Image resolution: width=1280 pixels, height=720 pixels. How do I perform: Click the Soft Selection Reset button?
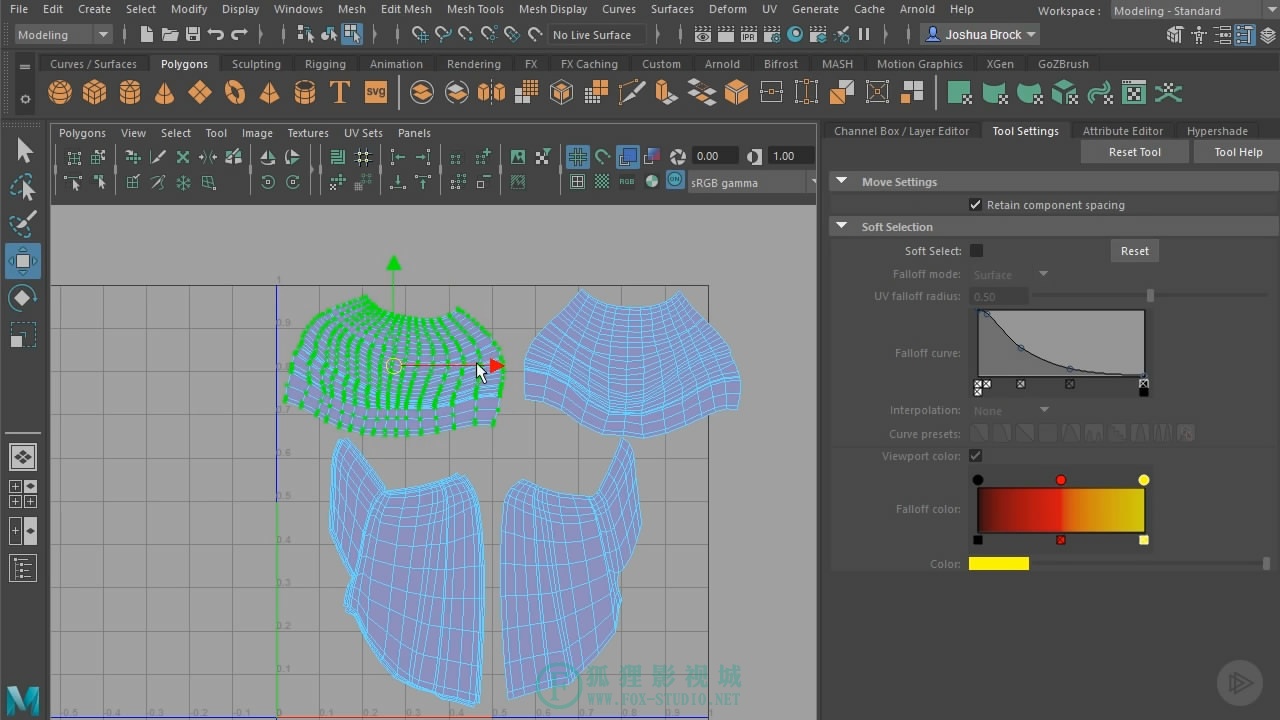coord(1135,251)
